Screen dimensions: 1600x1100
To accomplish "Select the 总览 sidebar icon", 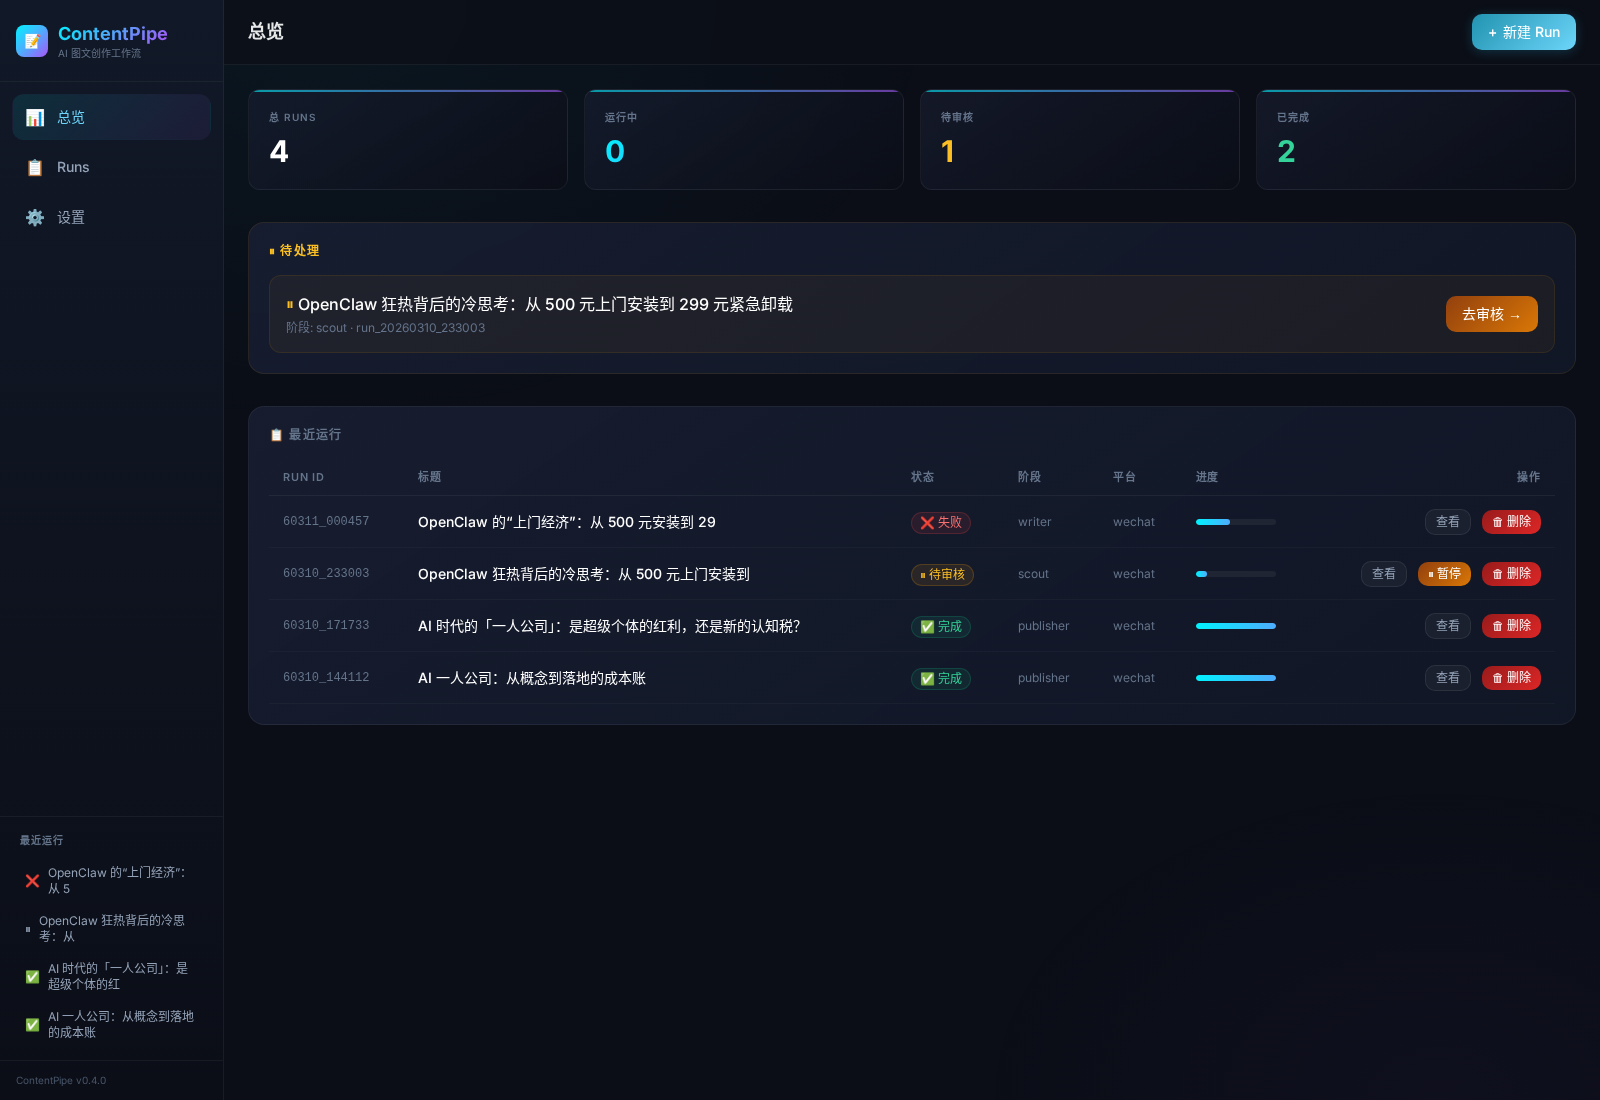I will tap(35, 117).
